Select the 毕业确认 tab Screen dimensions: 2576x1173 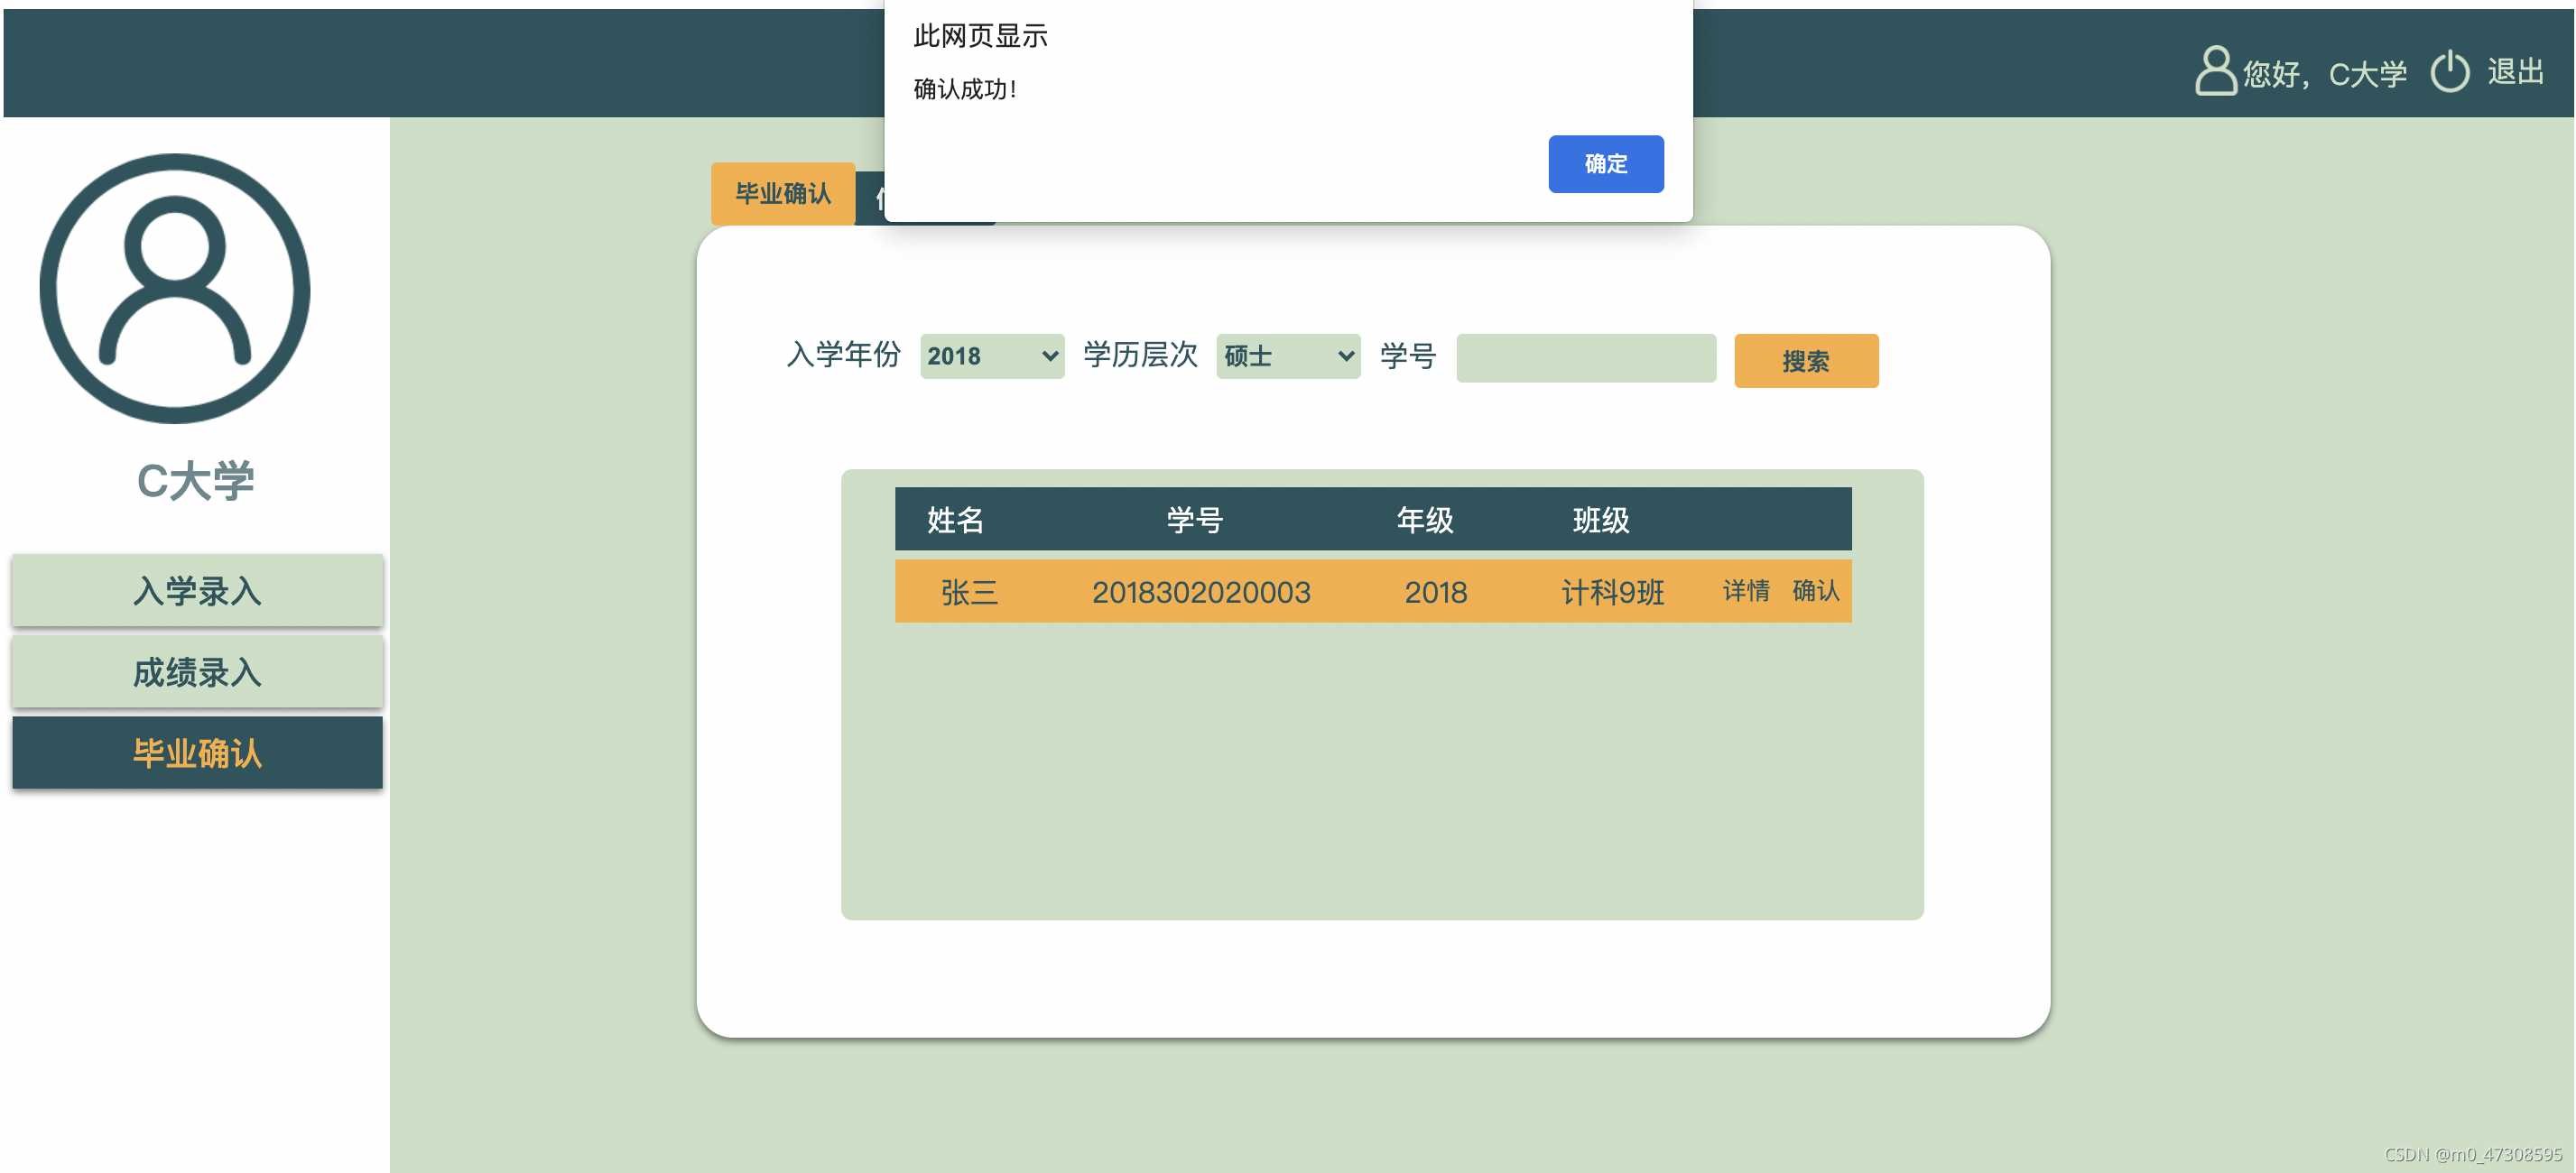pyautogui.click(x=782, y=193)
